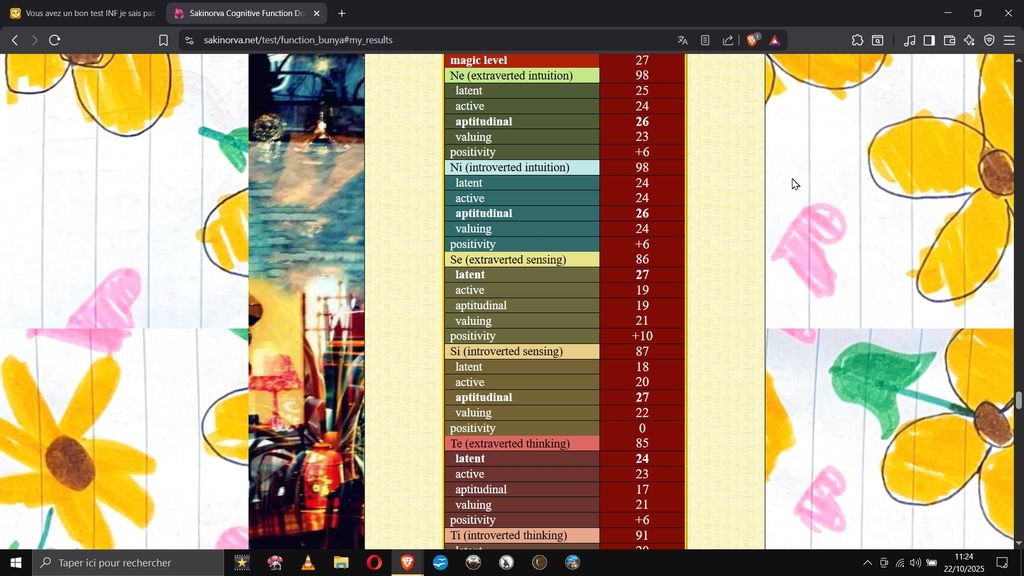Click the translate page icon
This screenshot has width=1024, height=576.
coord(682,40)
